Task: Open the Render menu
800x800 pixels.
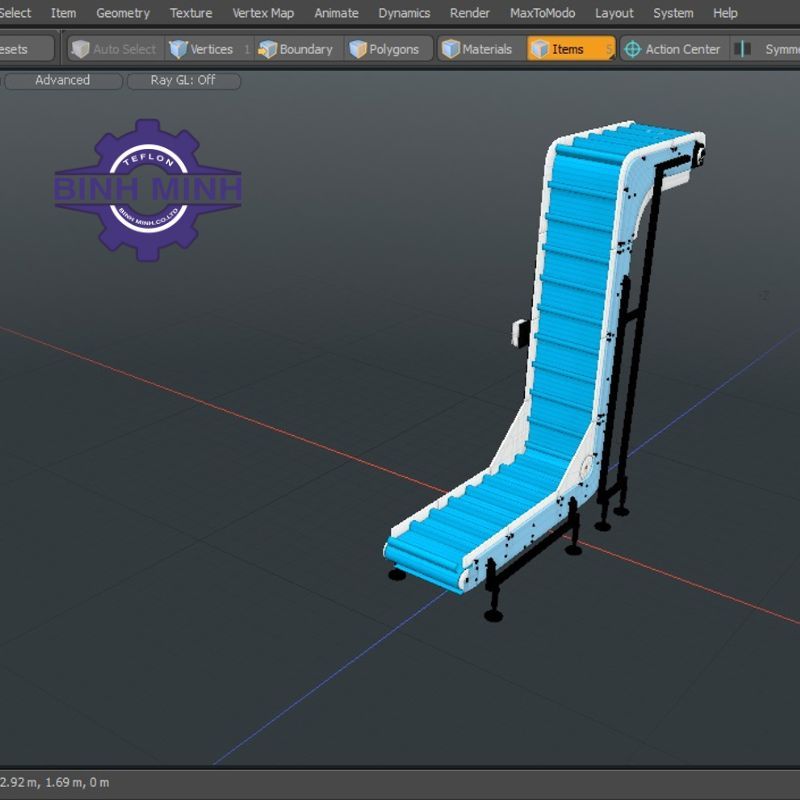Action: click(470, 13)
